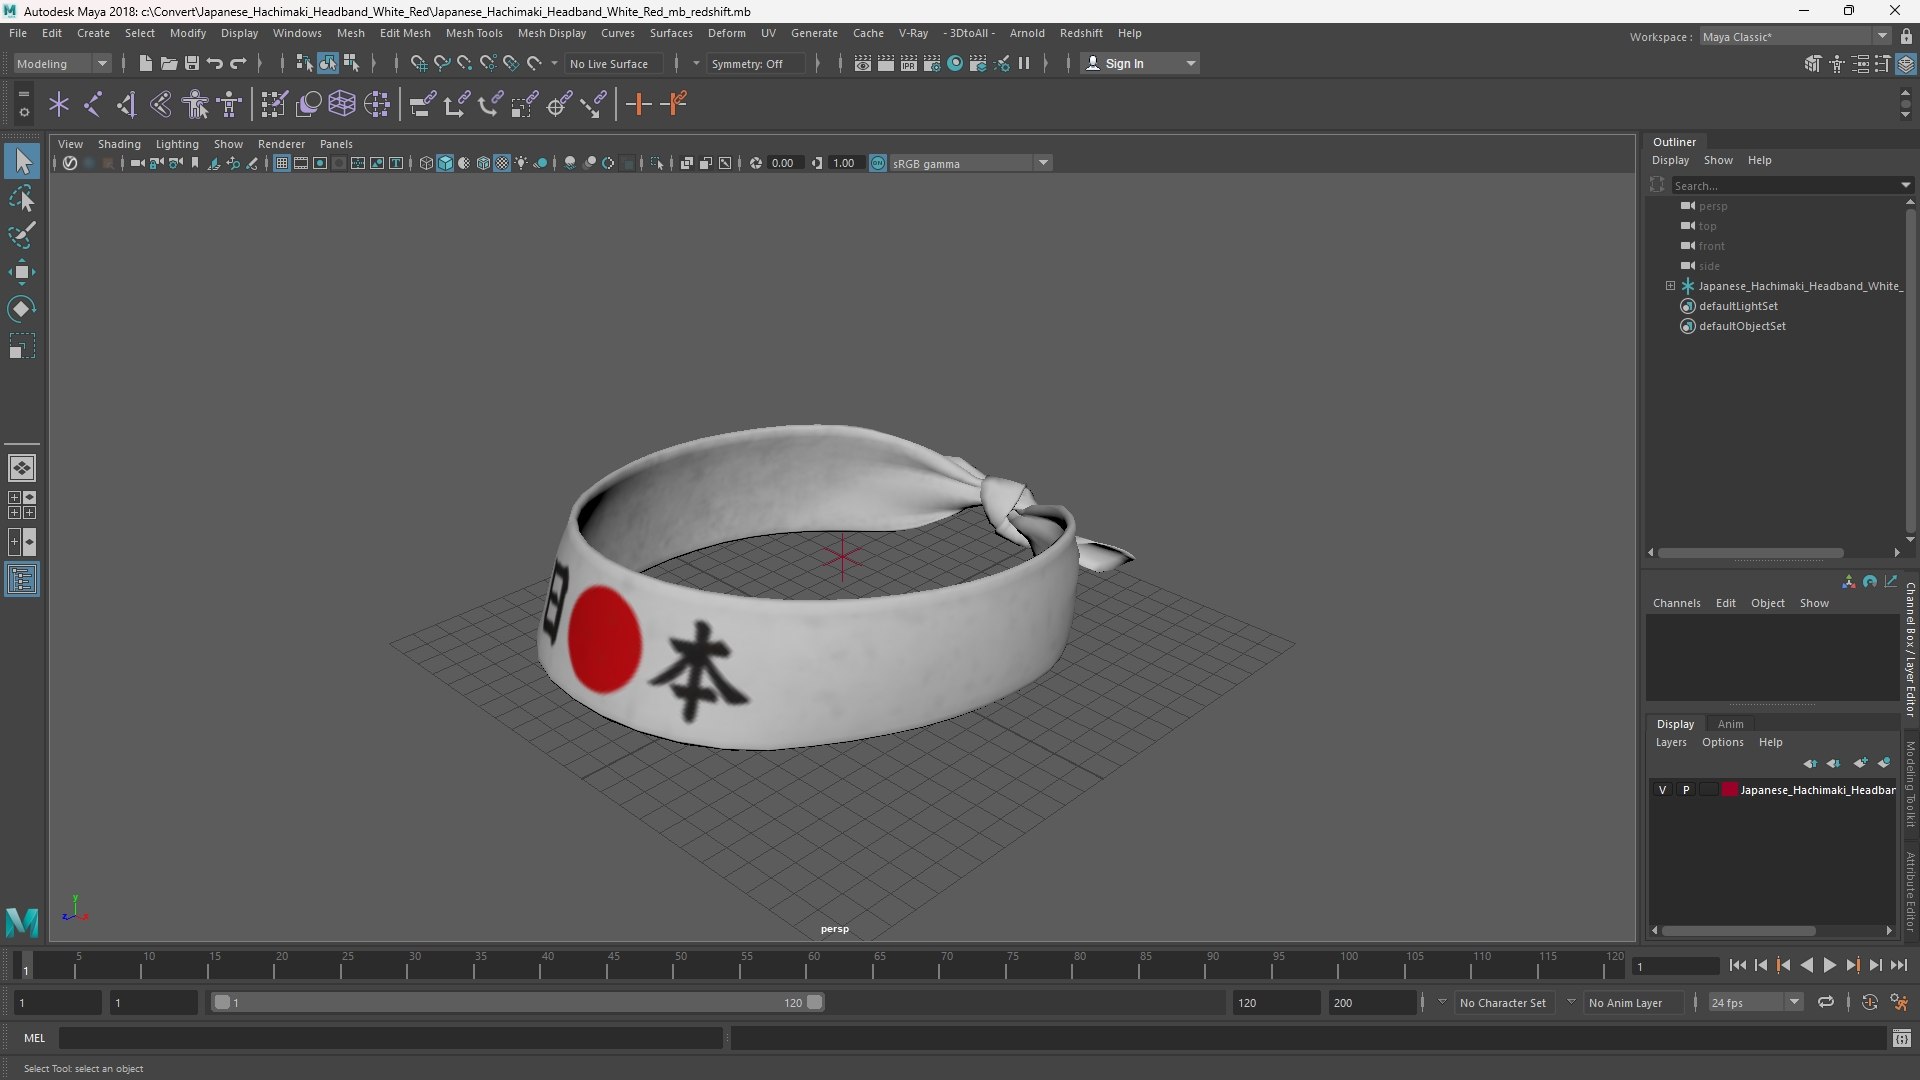This screenshot has height=1080, width=1920.
Task: Open the Sign In dropdown
Action: click(1140, 63)
